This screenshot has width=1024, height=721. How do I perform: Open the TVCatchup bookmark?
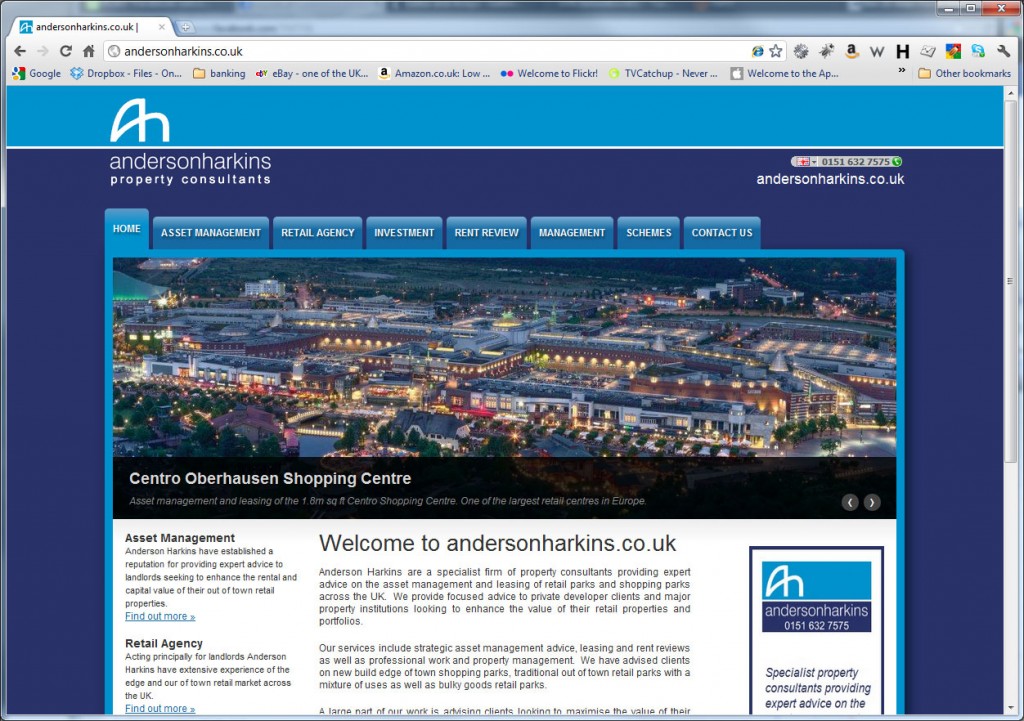[663, 73]
